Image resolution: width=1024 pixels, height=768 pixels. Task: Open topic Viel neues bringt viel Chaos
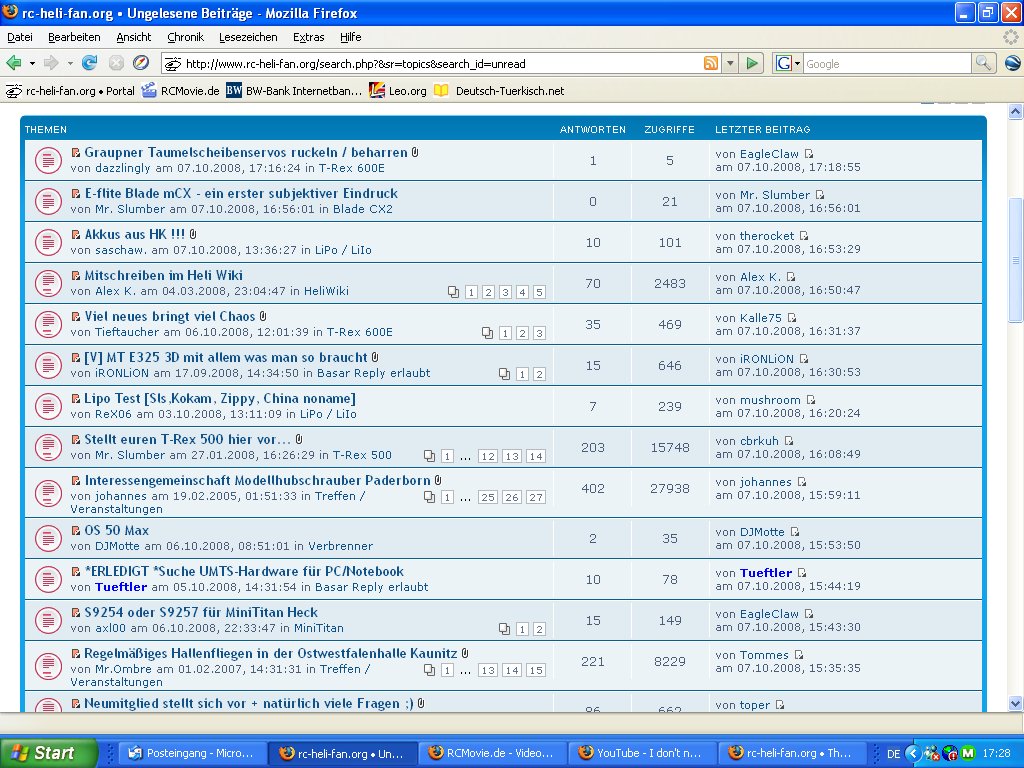pos(170,317)
